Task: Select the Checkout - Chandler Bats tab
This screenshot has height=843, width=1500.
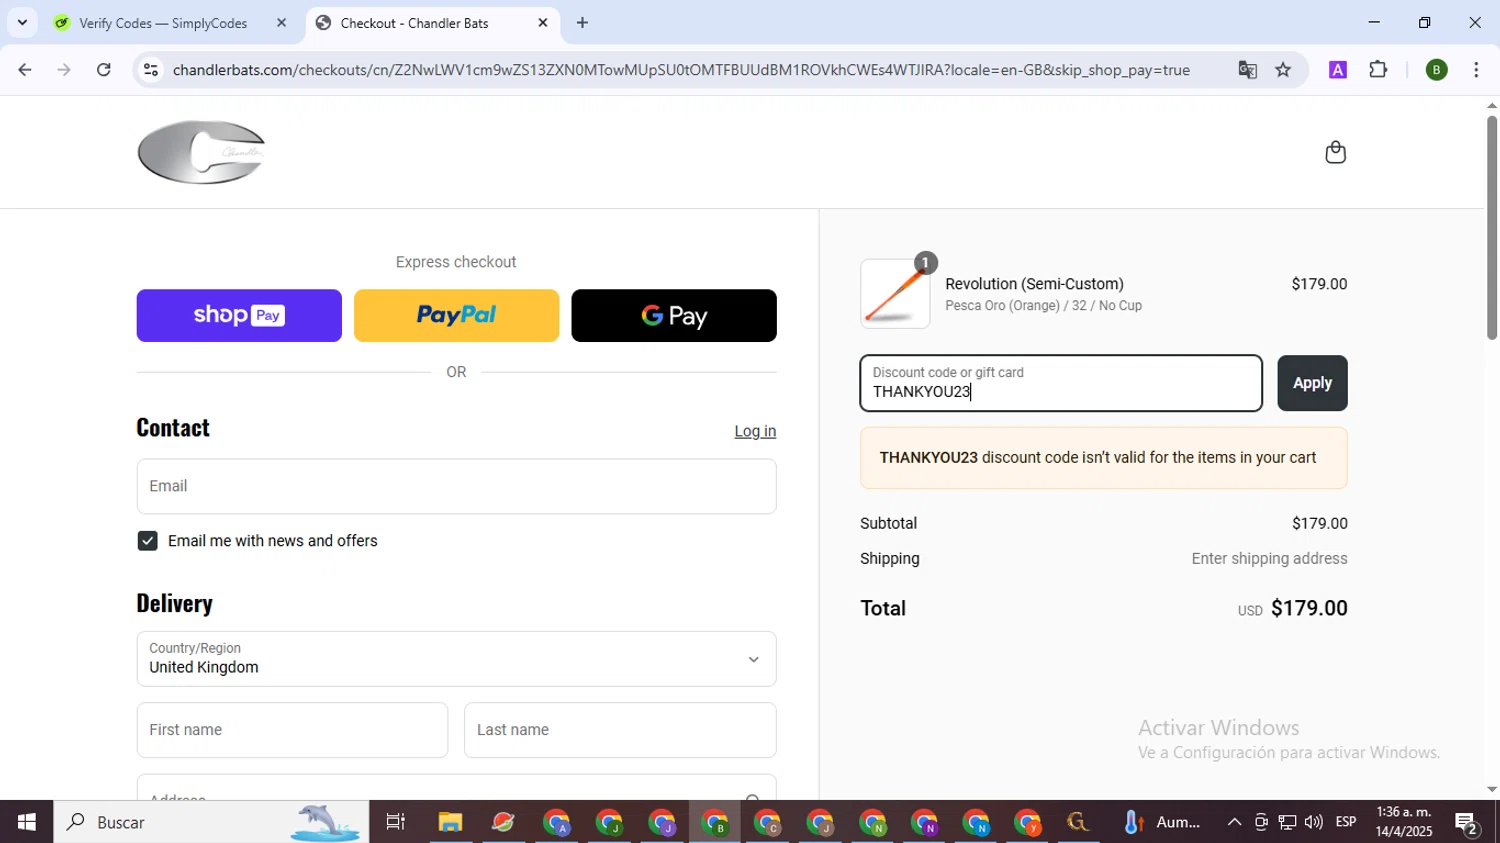Action: pos(414,23)
